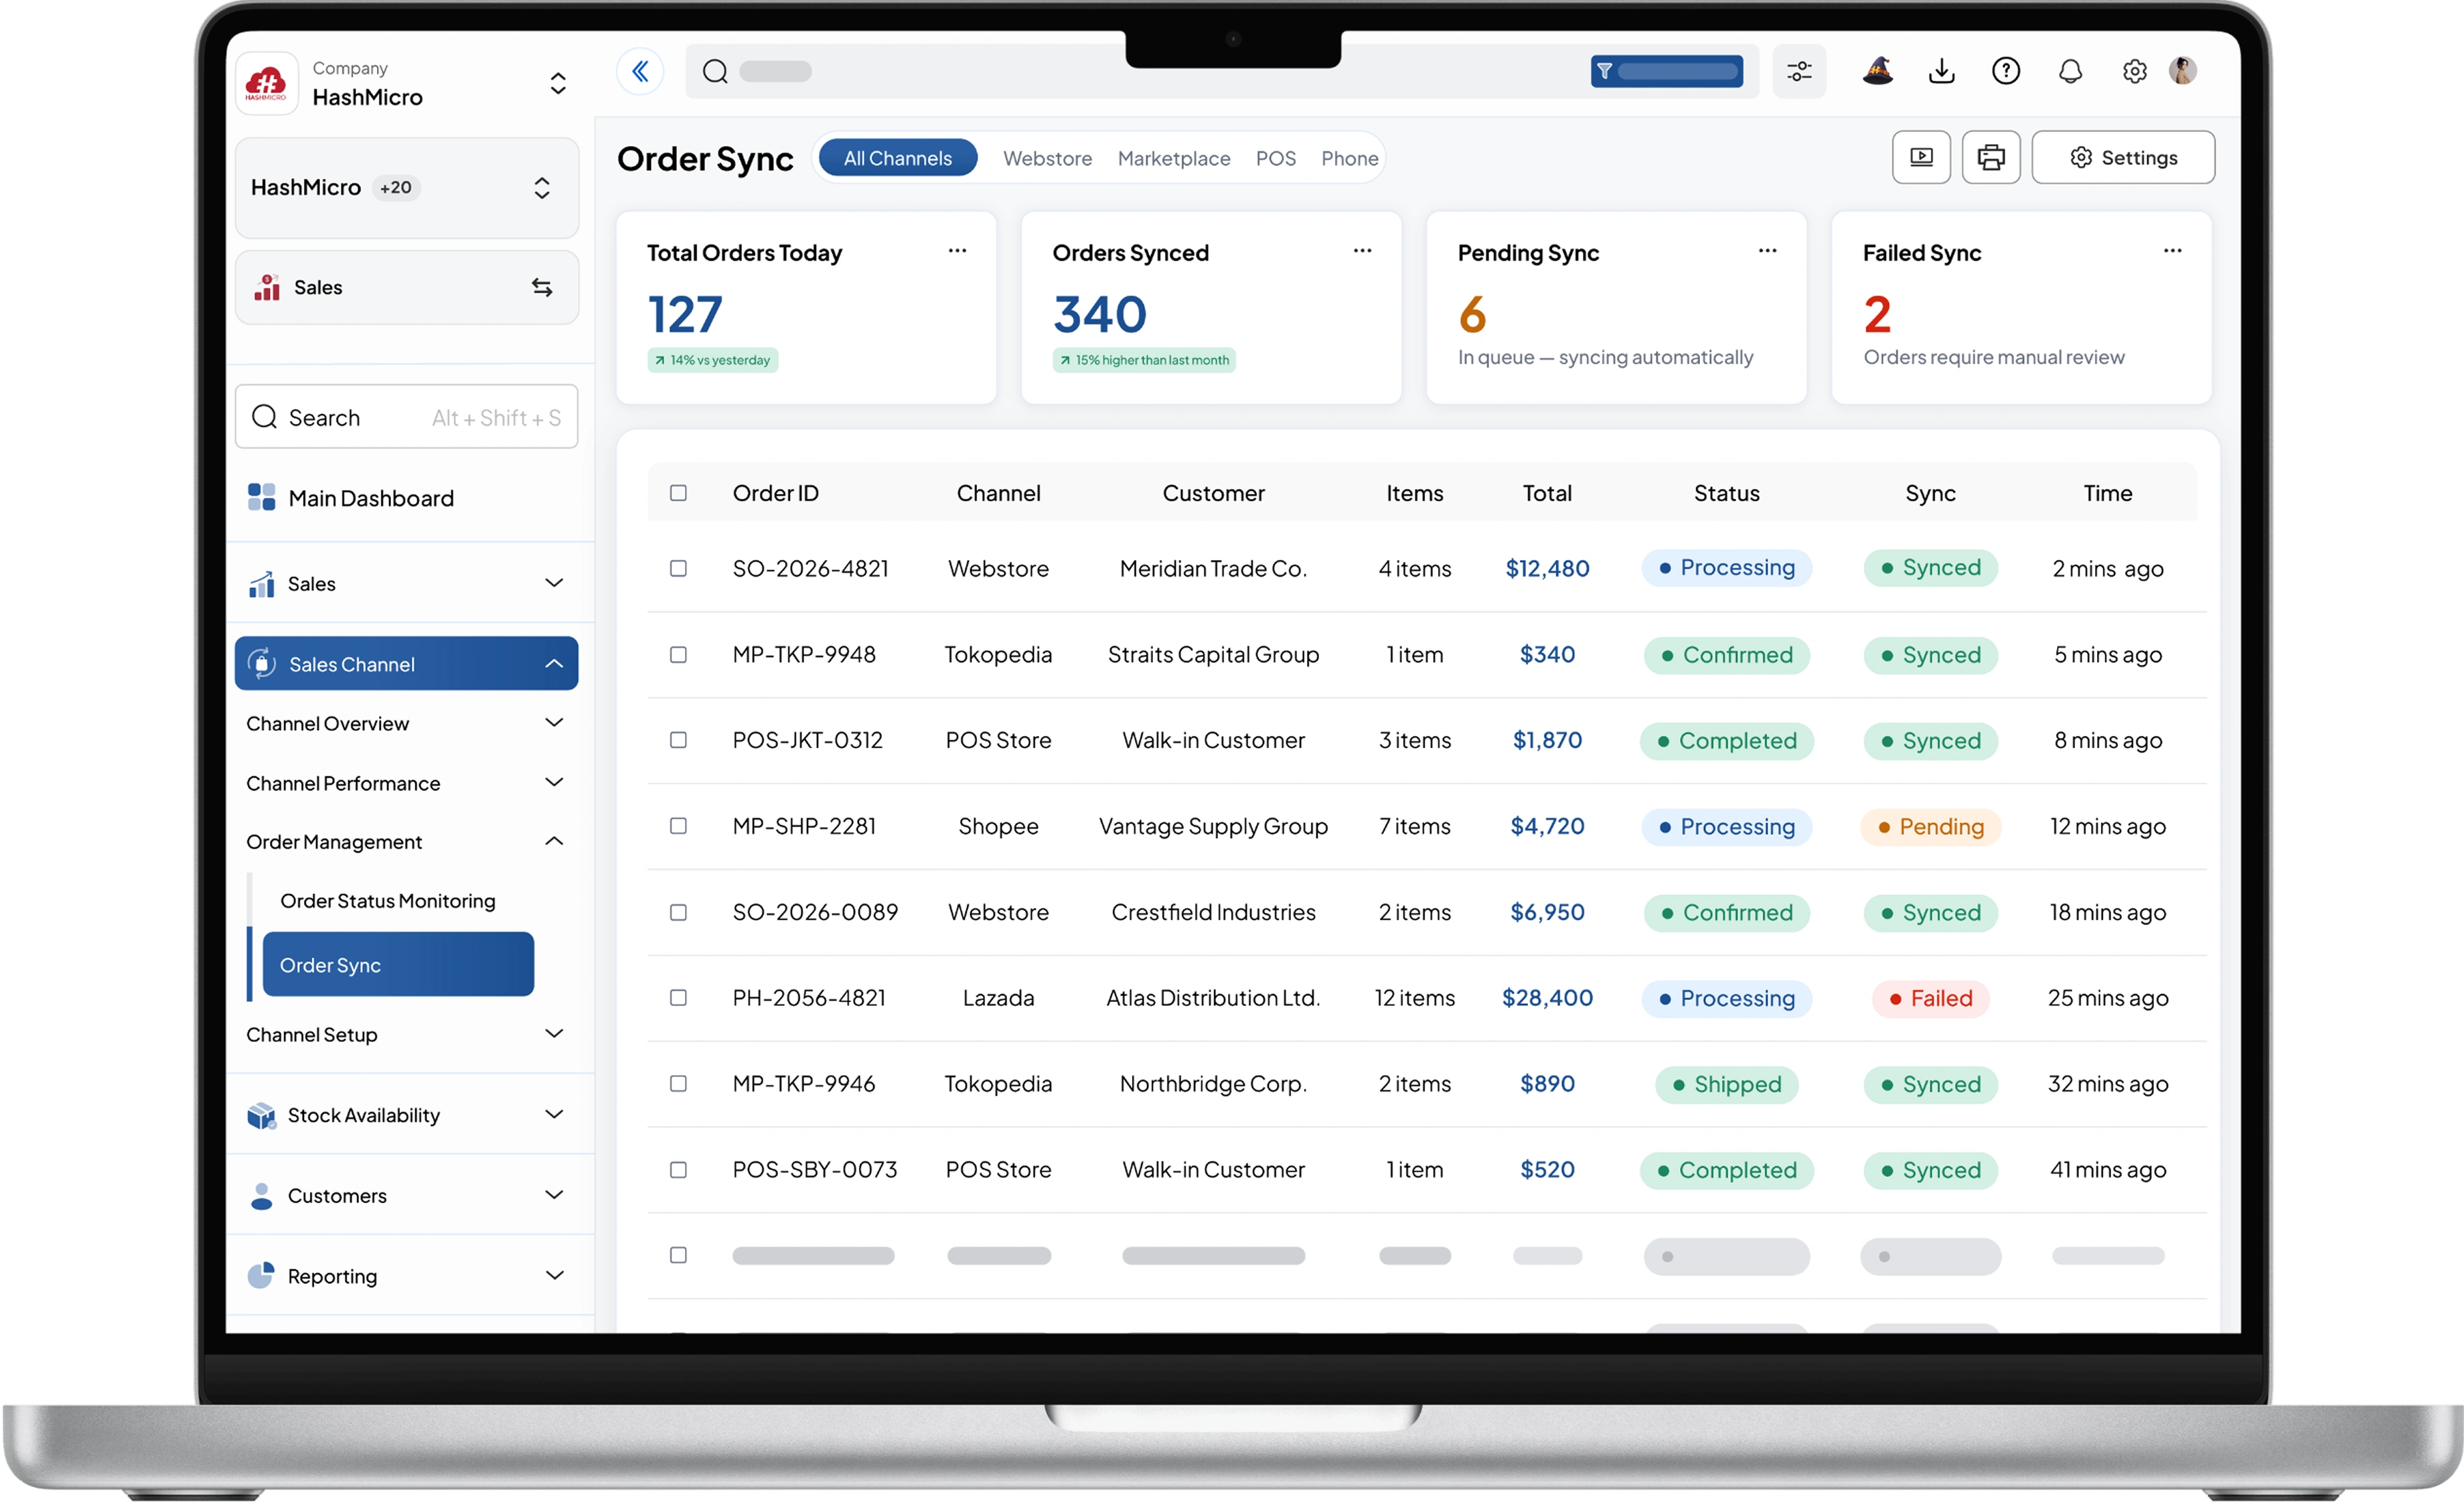Open Main Dashboard from the sidebar
2464x1503 pixels.
pos(371,497)
